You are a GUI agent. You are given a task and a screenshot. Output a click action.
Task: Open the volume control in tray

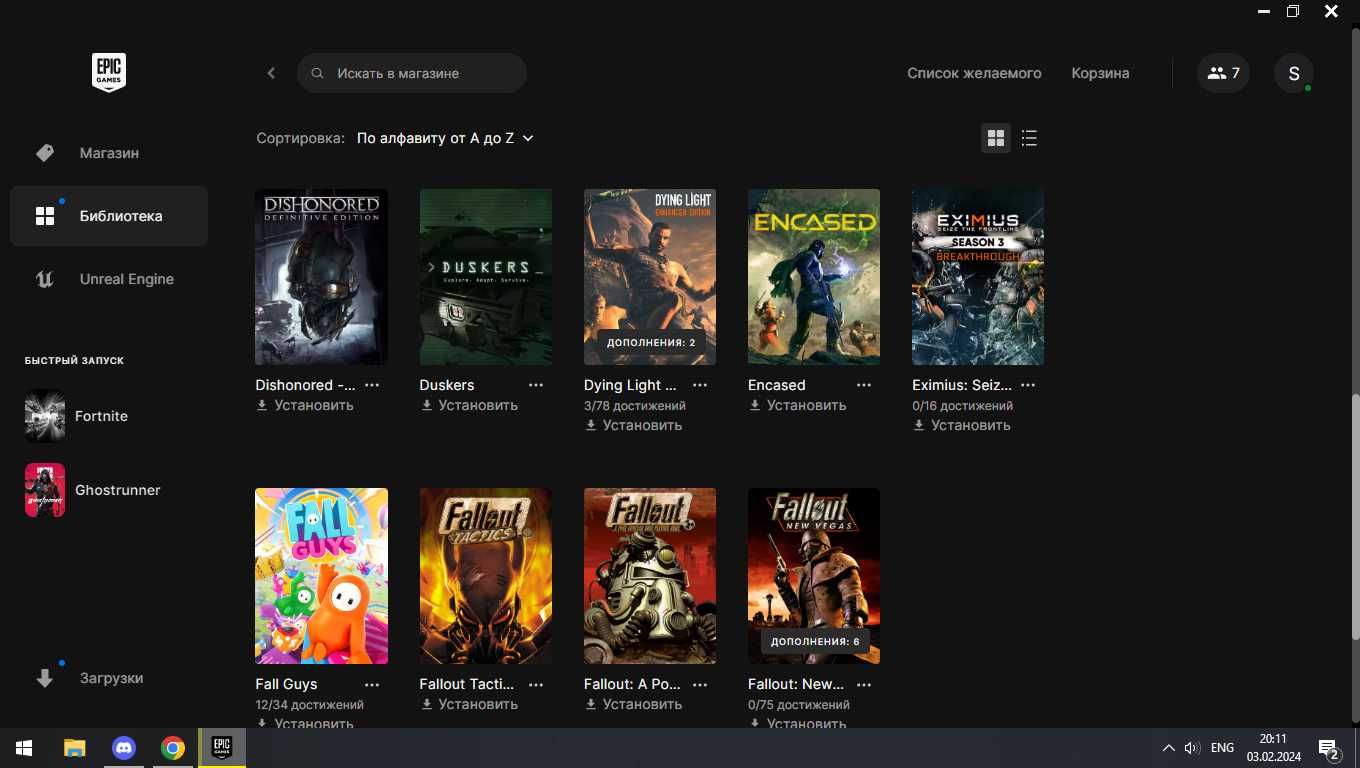coord(1191,748)
